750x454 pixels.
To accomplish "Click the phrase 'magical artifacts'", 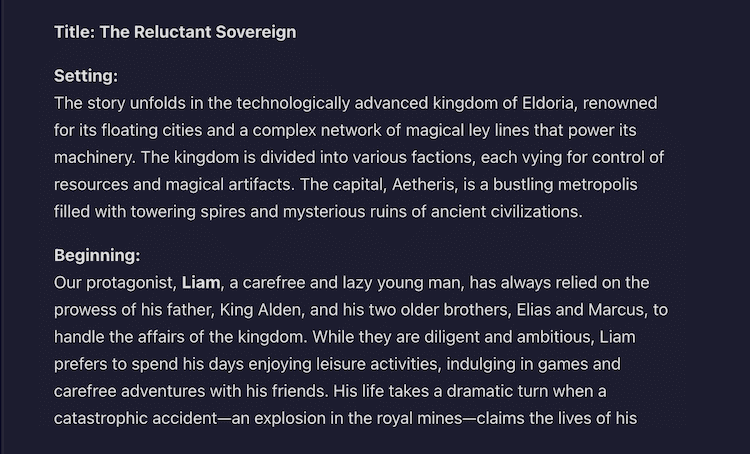I will click(x=229, y=185).
